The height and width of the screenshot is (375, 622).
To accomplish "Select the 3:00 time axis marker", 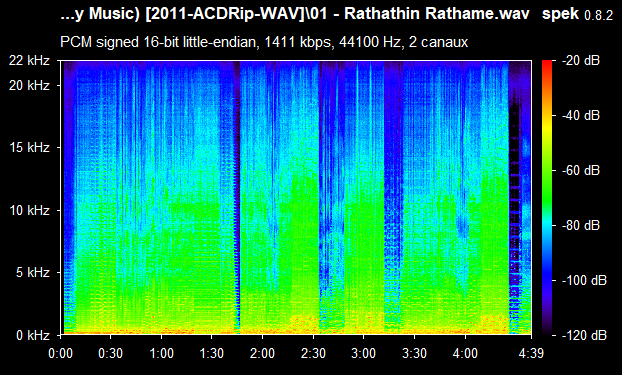I will tap(363, 353).
